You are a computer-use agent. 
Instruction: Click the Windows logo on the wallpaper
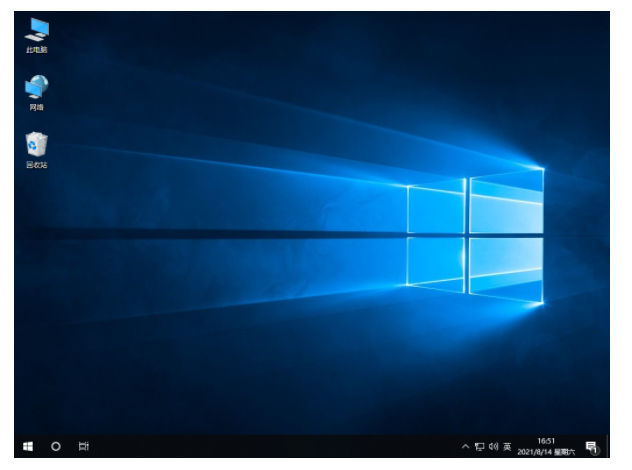(x=475, y=236)
